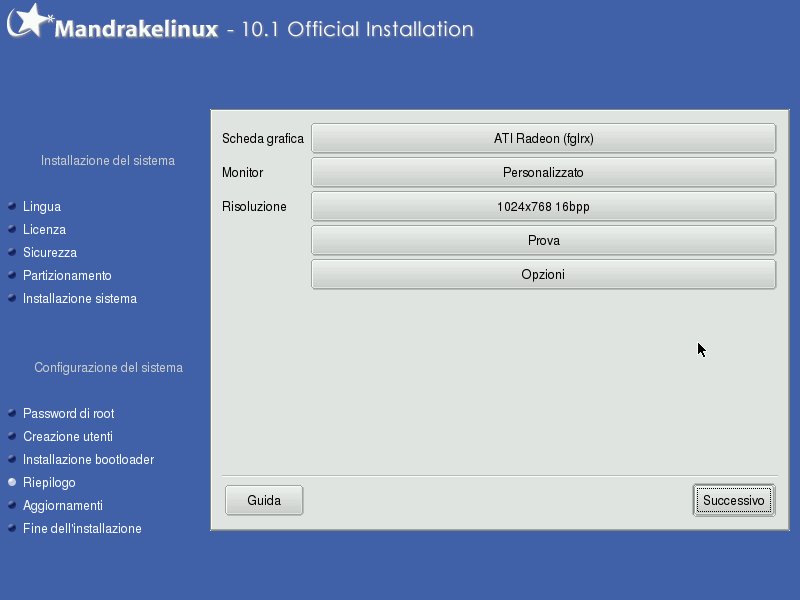Change the monitor from Personalizzato

(543, 173)
